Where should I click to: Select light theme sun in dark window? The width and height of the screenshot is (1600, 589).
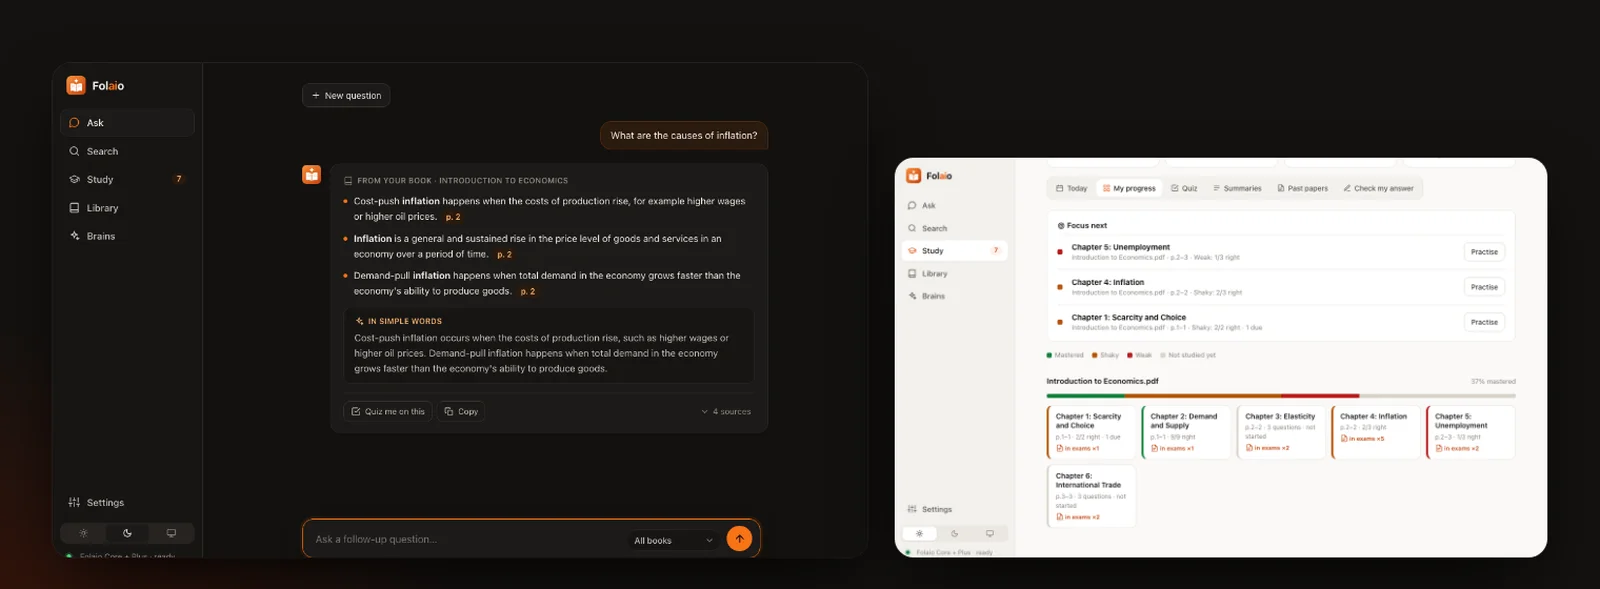click(84, 533)
